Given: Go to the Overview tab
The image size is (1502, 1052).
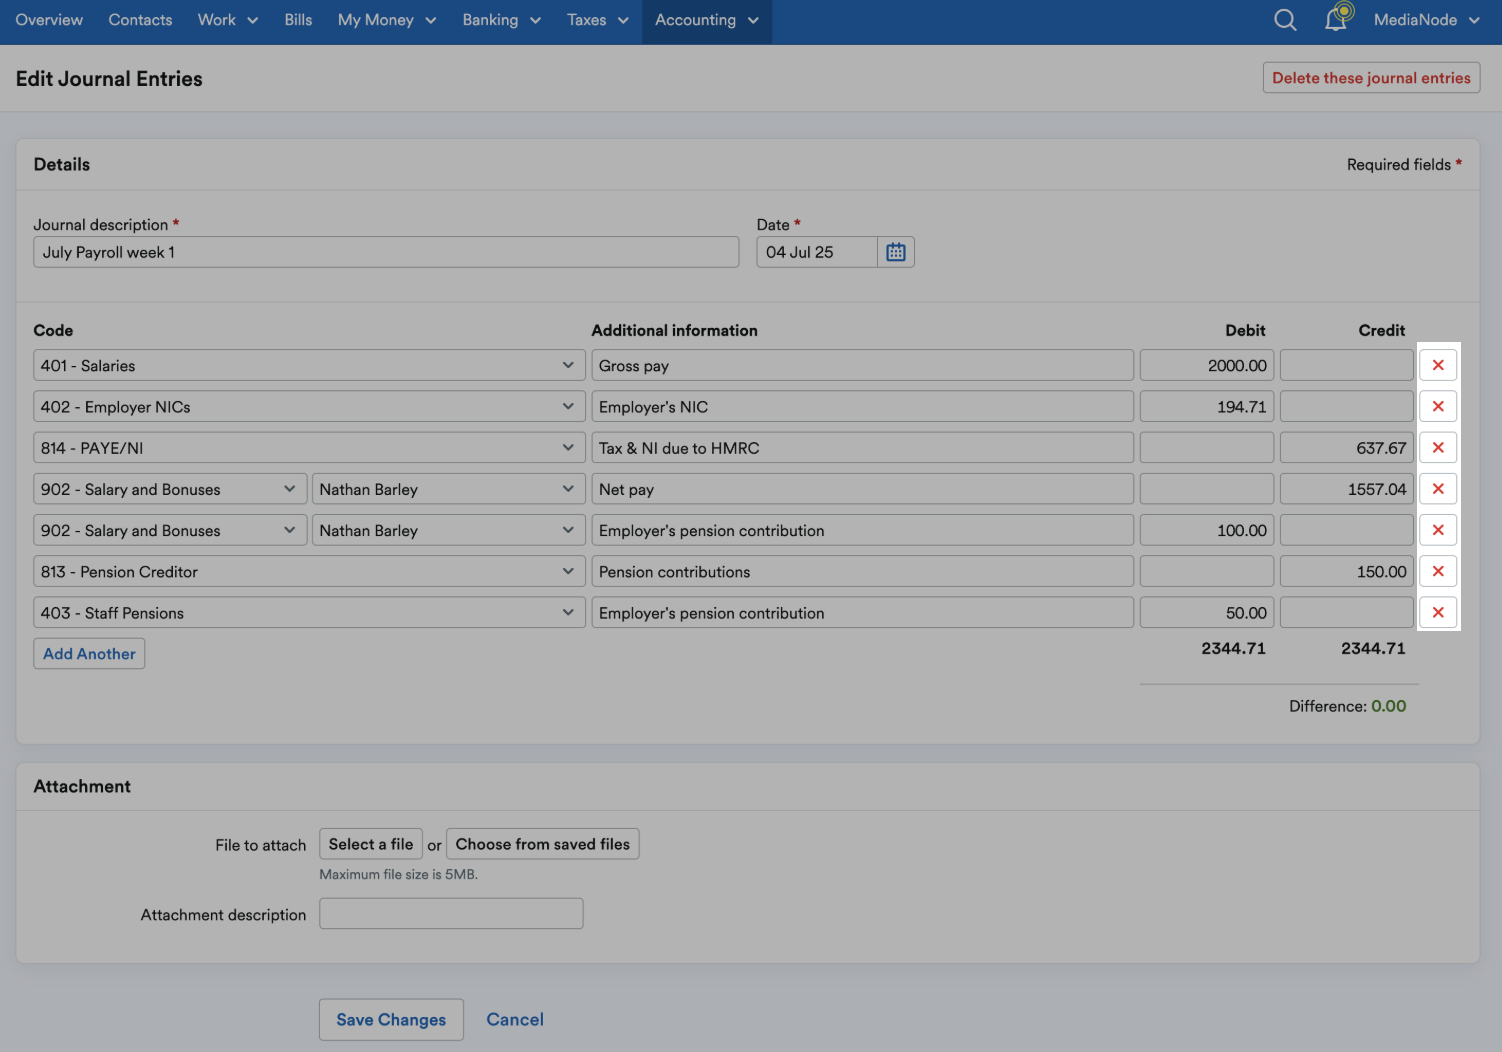Looking at the screenshot, I should click(49, 20).
